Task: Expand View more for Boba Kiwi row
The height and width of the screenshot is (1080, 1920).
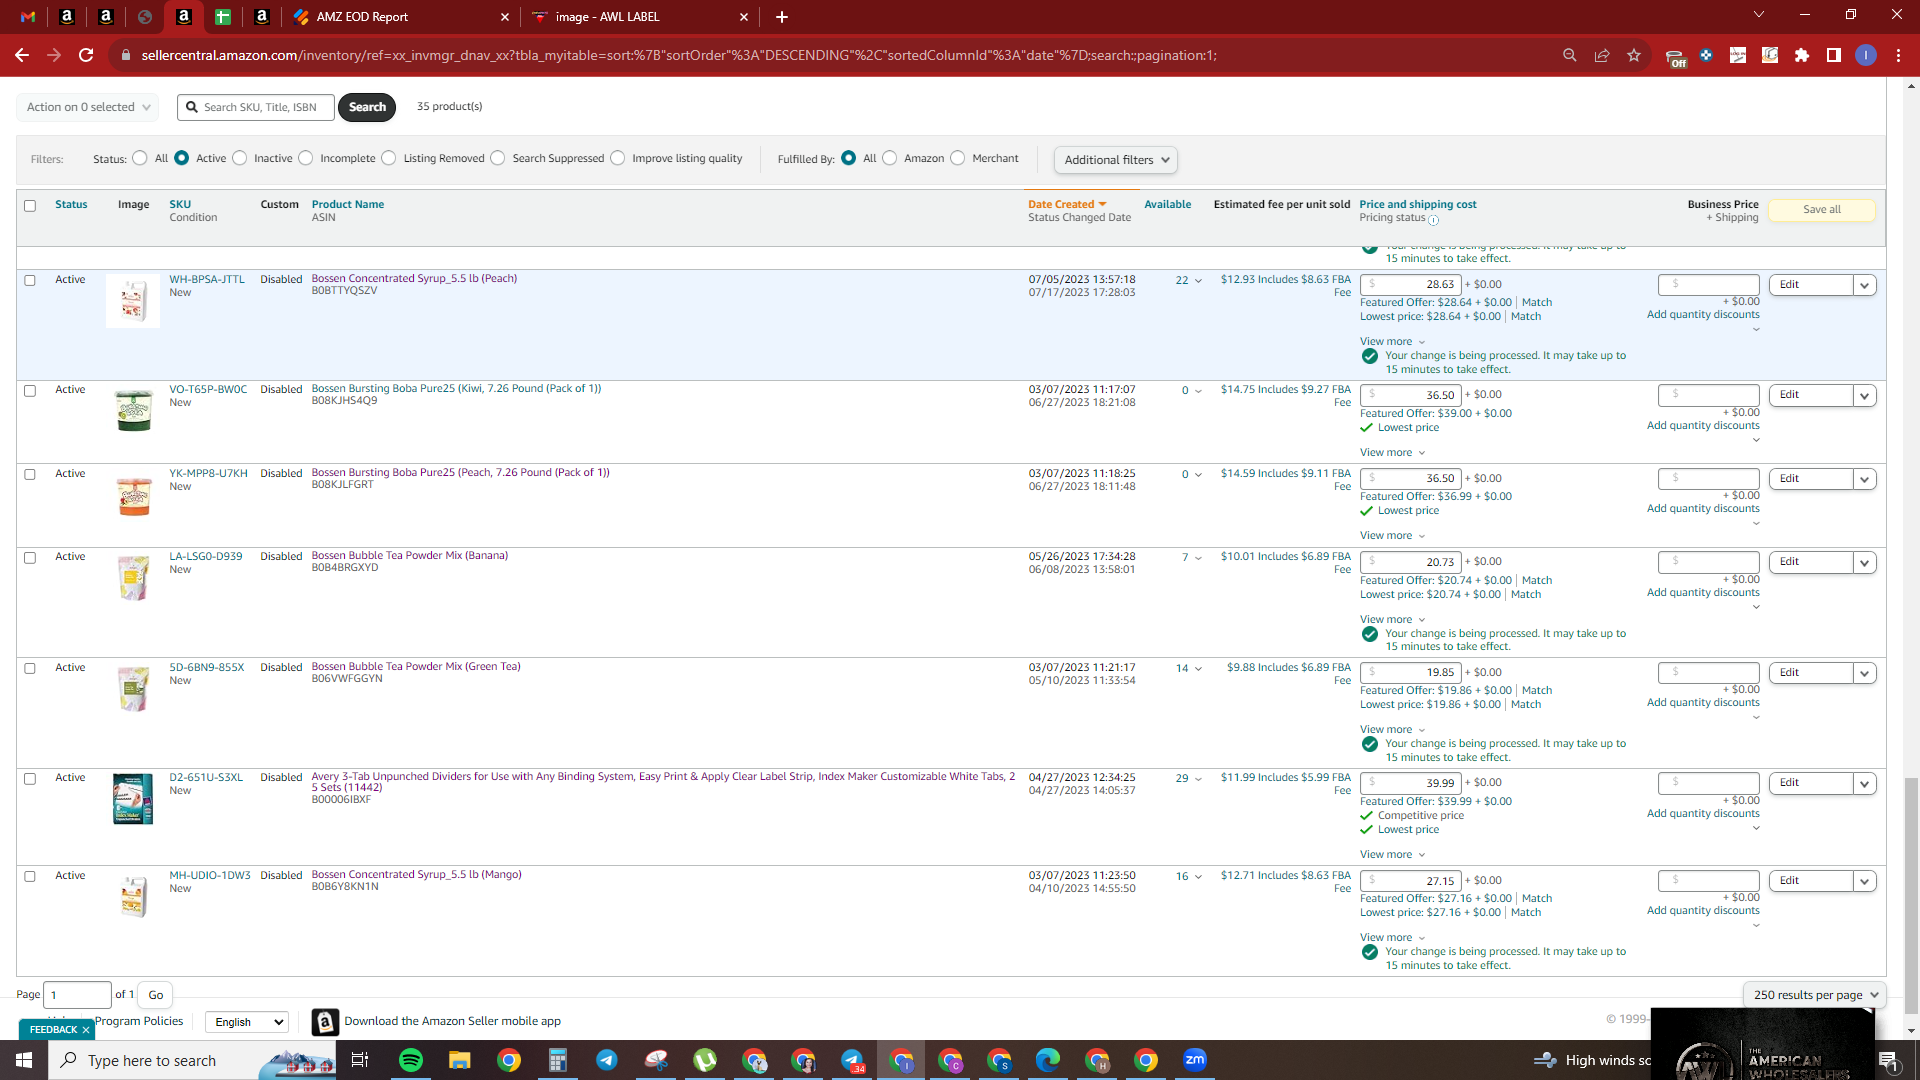Action: 1392,453
